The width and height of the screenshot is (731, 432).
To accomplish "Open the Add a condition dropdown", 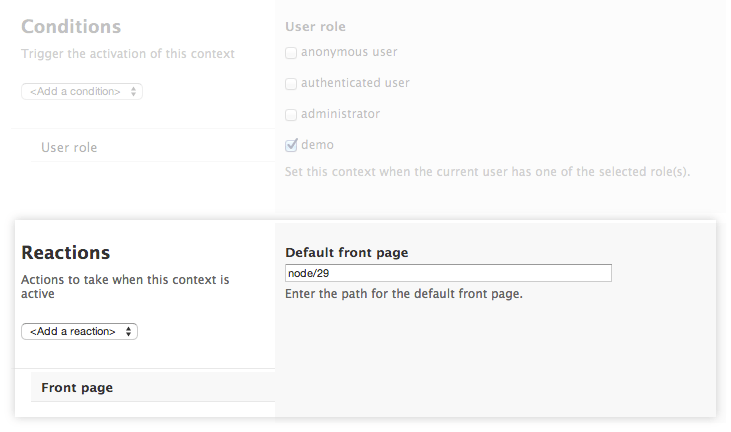I will click(x=81, y=91).
